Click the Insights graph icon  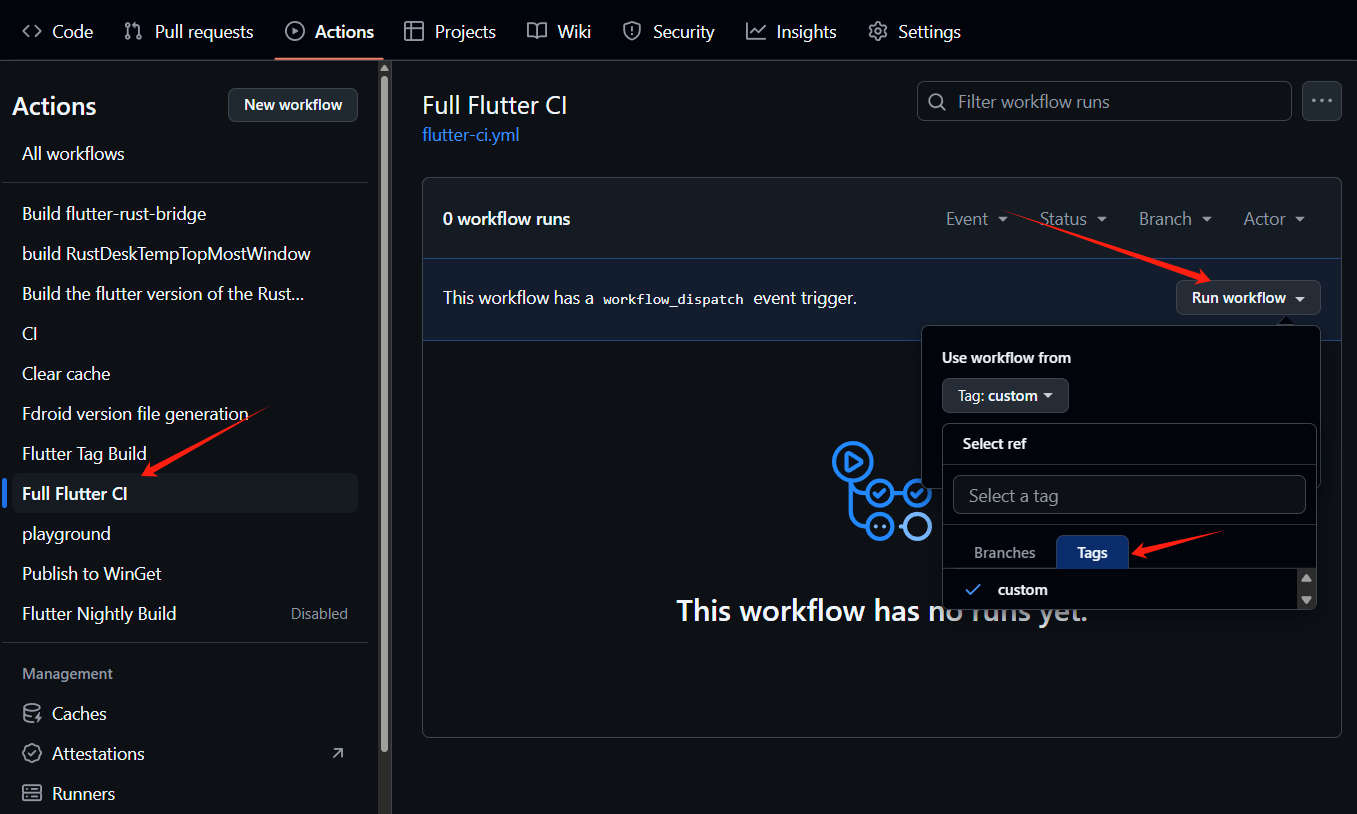click(x=756, y=32)
